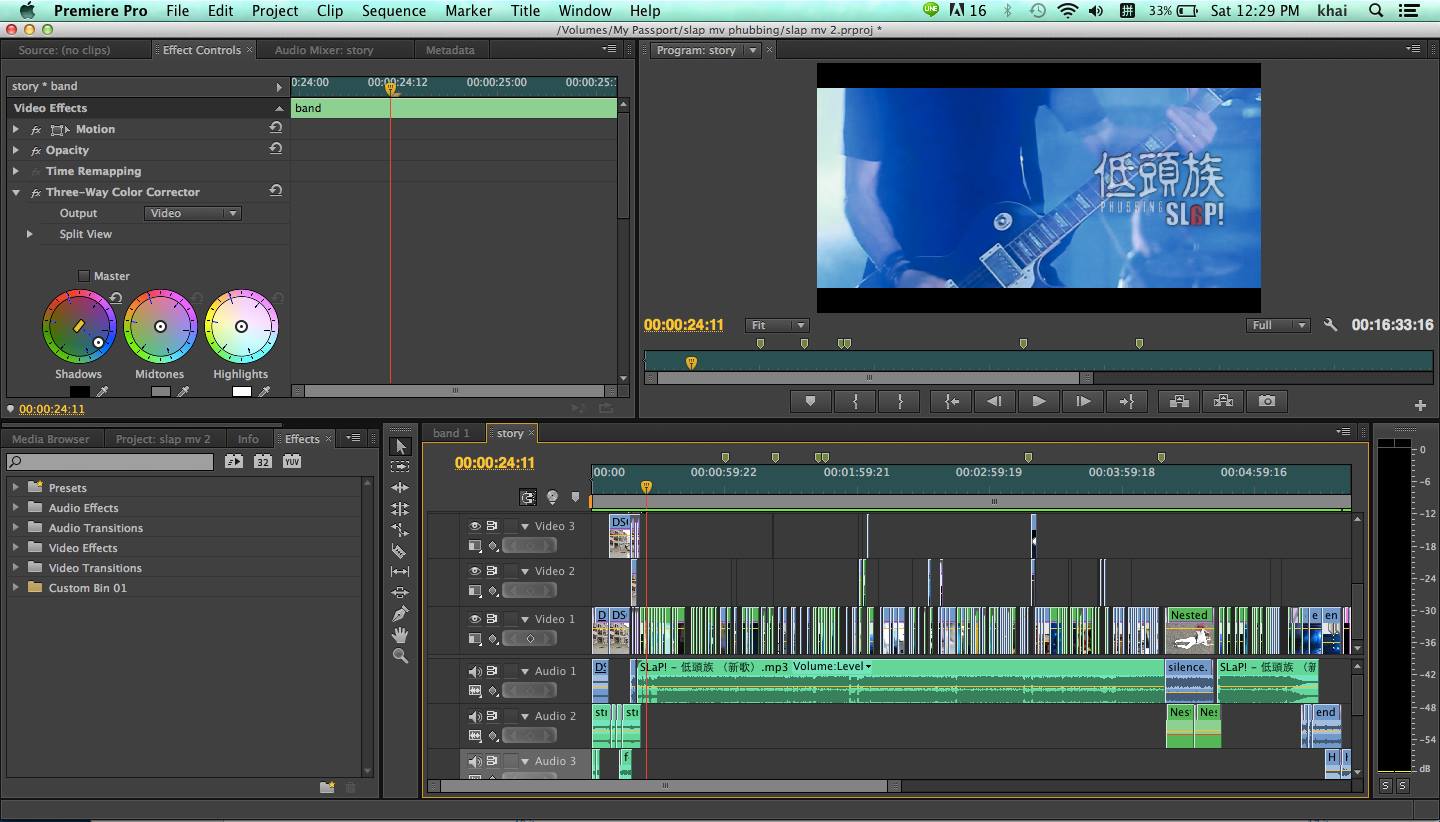Click the Lift button

tap(1179, 401)
